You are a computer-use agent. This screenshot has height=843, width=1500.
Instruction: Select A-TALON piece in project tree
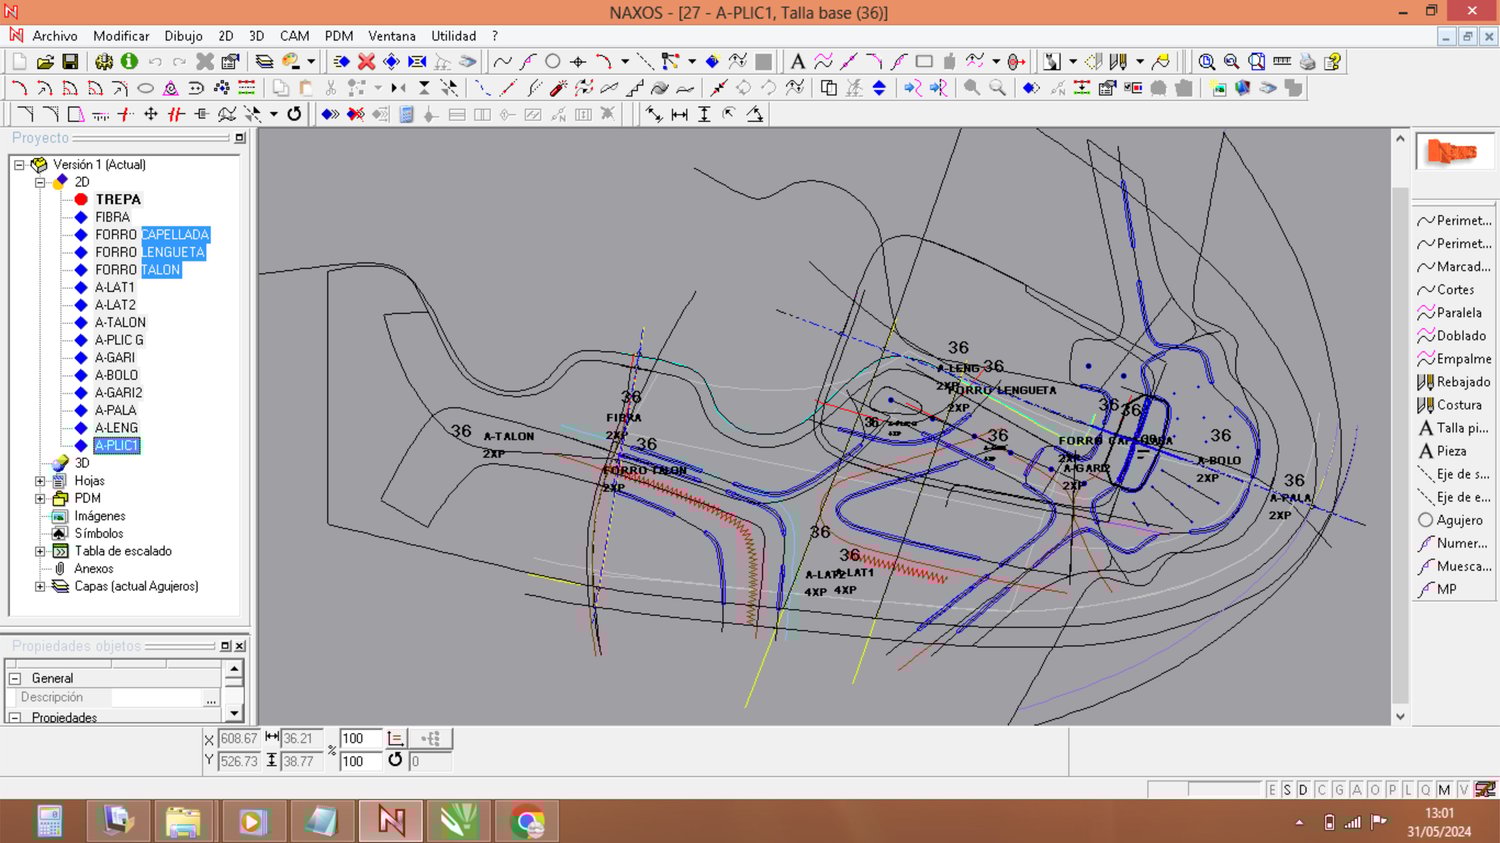pyautogui.click(x=120, y=322)
